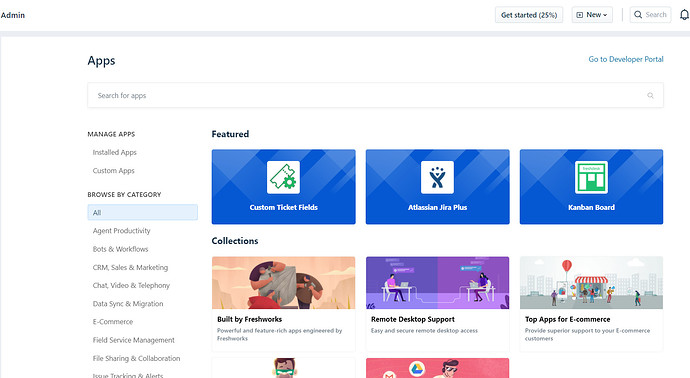Image resolution: width=690 pixels, height=378 pixels.
Task: Open Custom Apps section
Action: 114,171
